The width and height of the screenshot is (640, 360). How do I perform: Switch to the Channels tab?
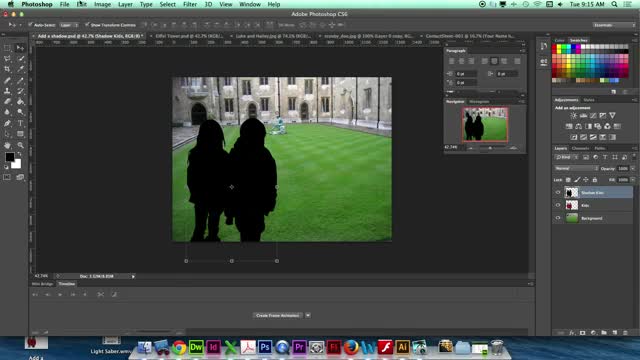pos(580,148)
